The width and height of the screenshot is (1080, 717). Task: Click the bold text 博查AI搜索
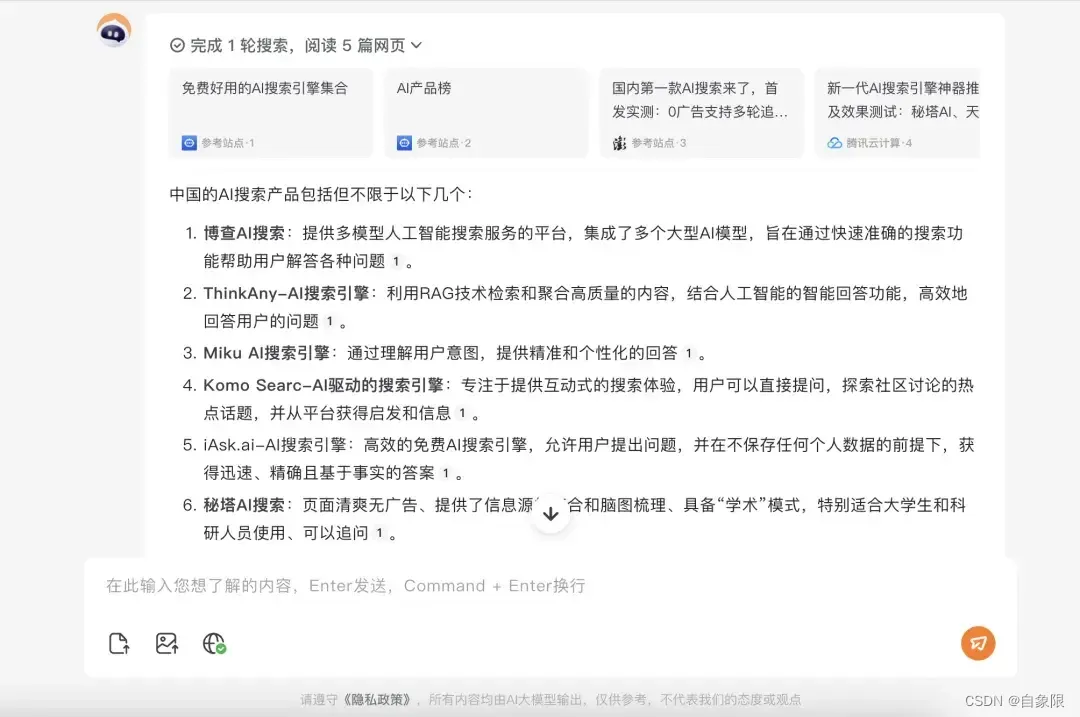coord(244,233)
